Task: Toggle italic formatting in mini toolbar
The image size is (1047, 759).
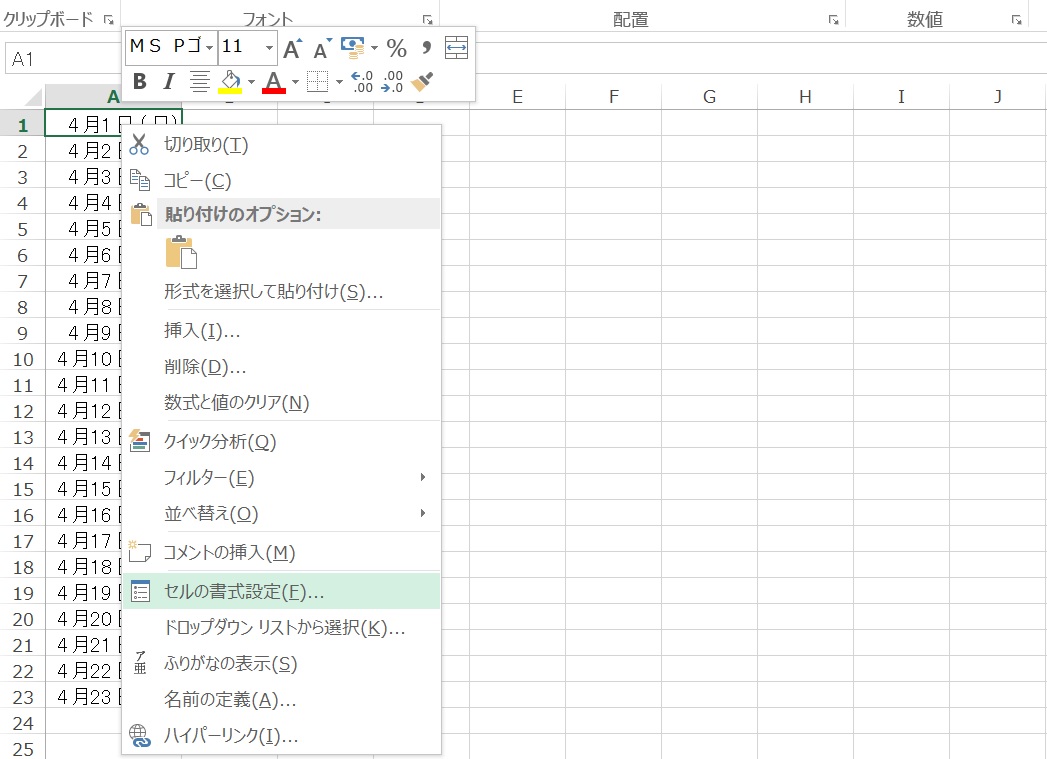Action: [169, 81]
